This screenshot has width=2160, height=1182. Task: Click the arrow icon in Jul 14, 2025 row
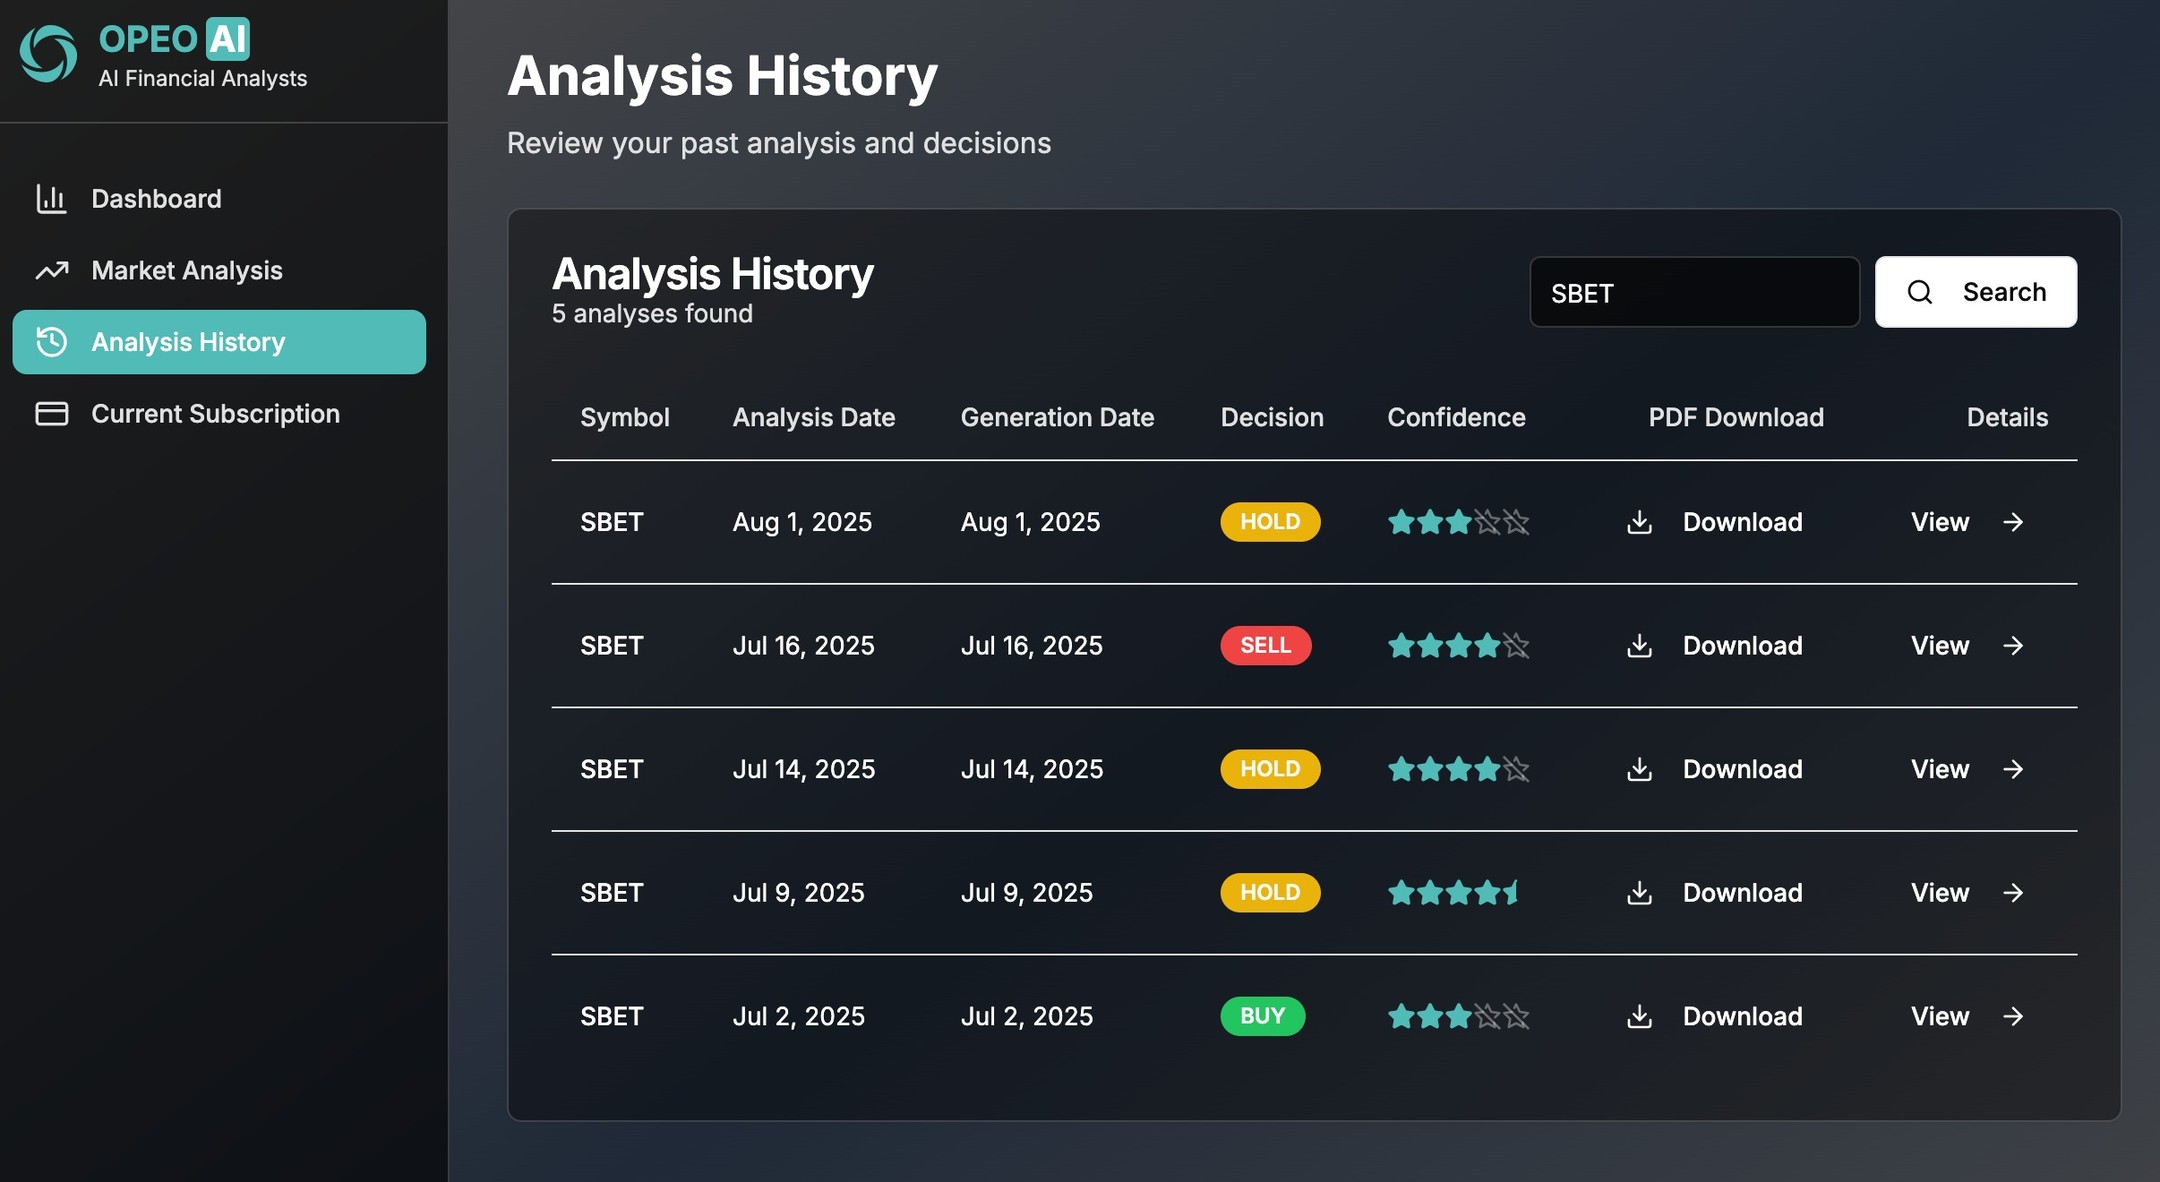pyautogui.click(x=2013, y=769)
